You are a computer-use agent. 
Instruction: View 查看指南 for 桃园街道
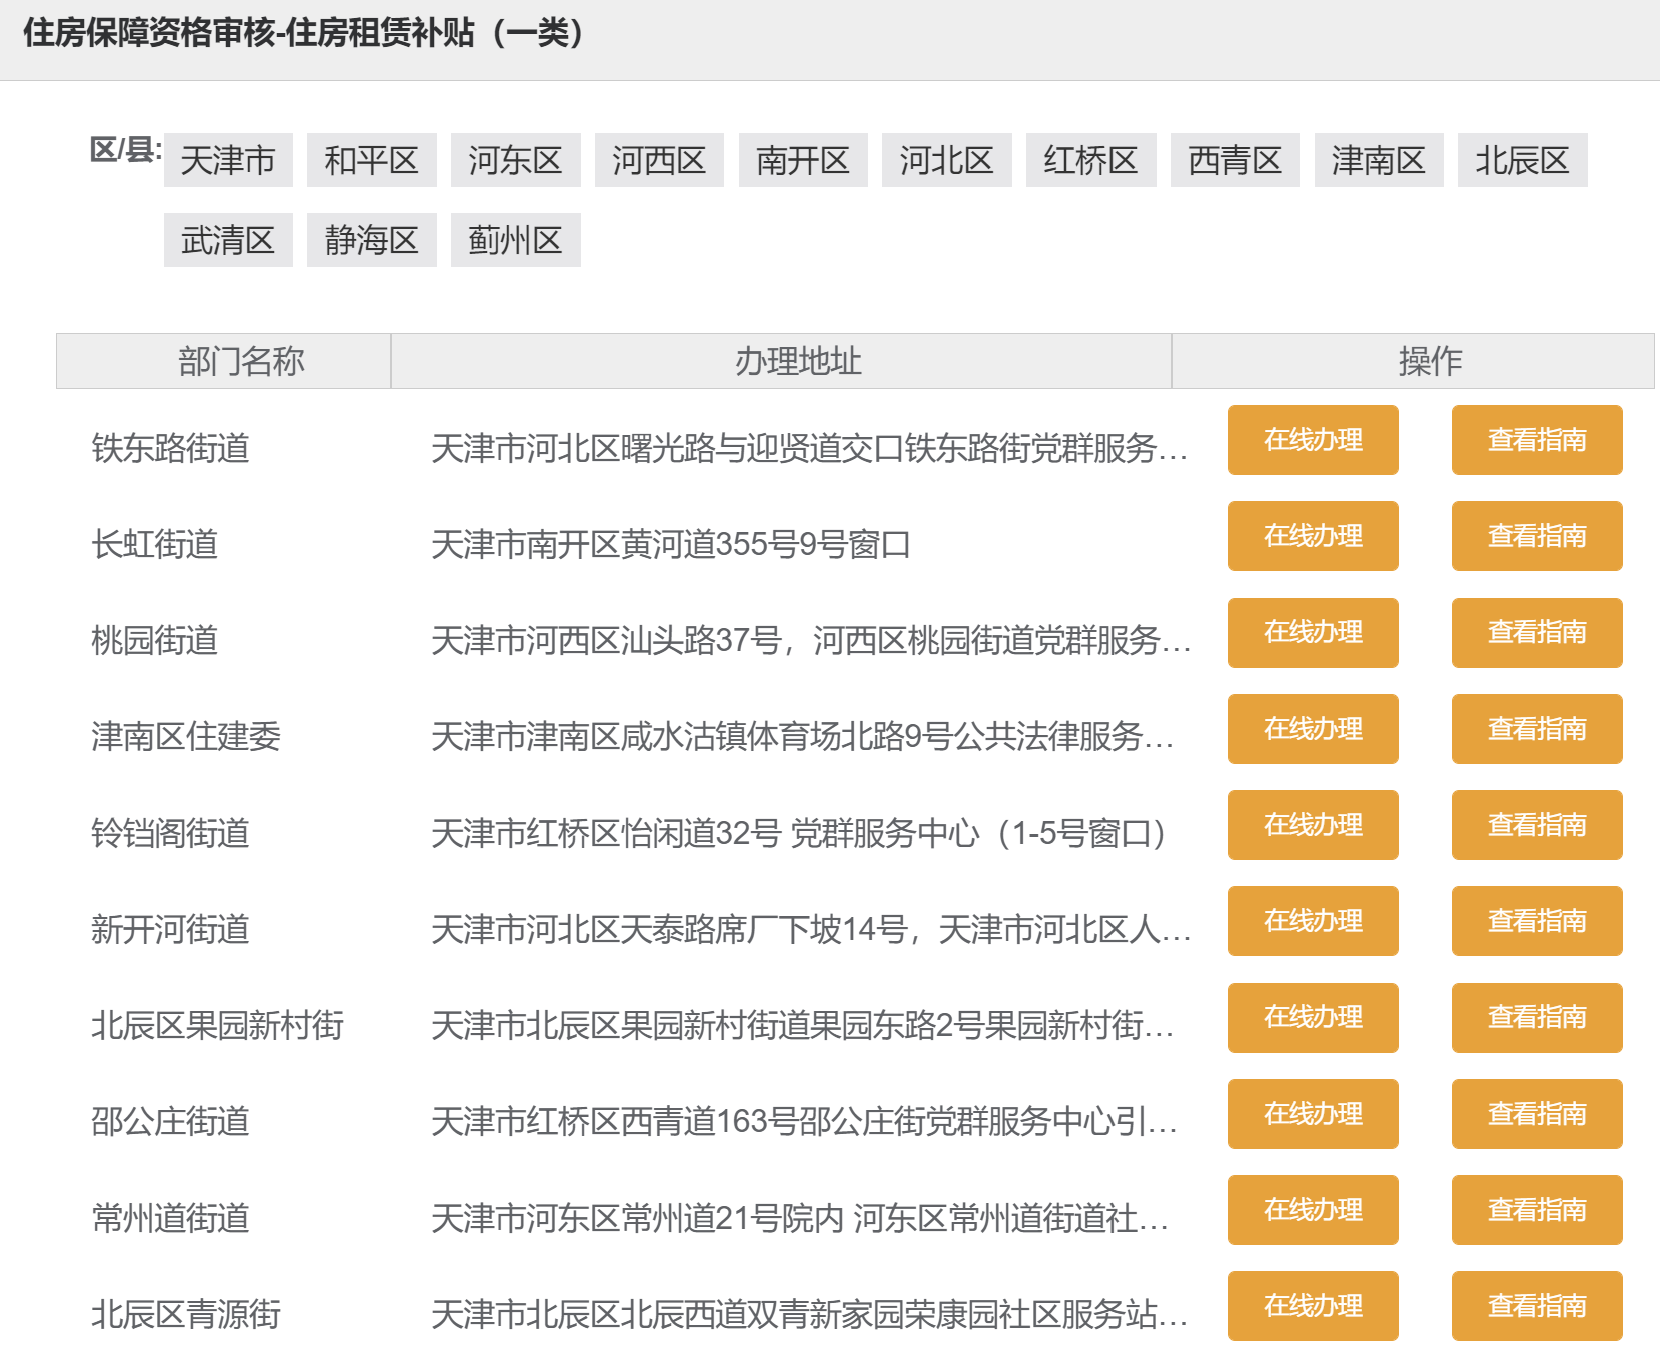click(x=1536, y=632)
